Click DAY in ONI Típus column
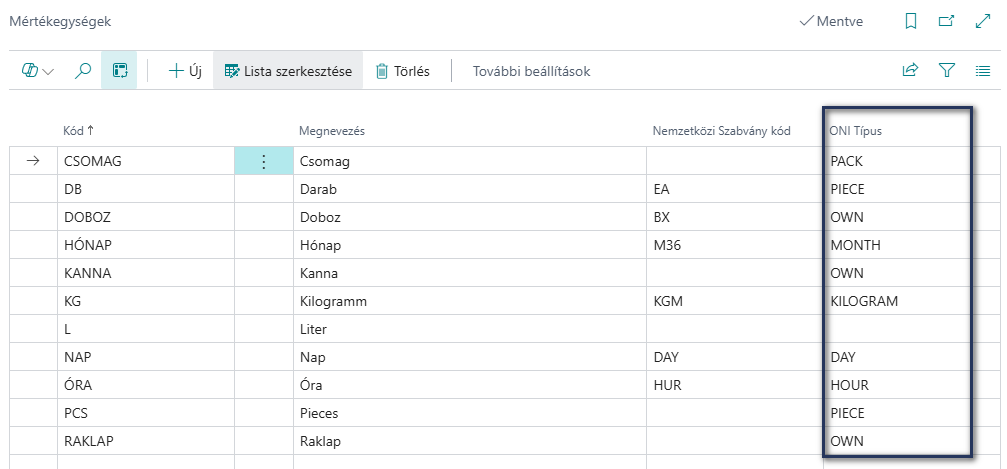This screenshot has height=469, width=1007. [x=897, y=357]
